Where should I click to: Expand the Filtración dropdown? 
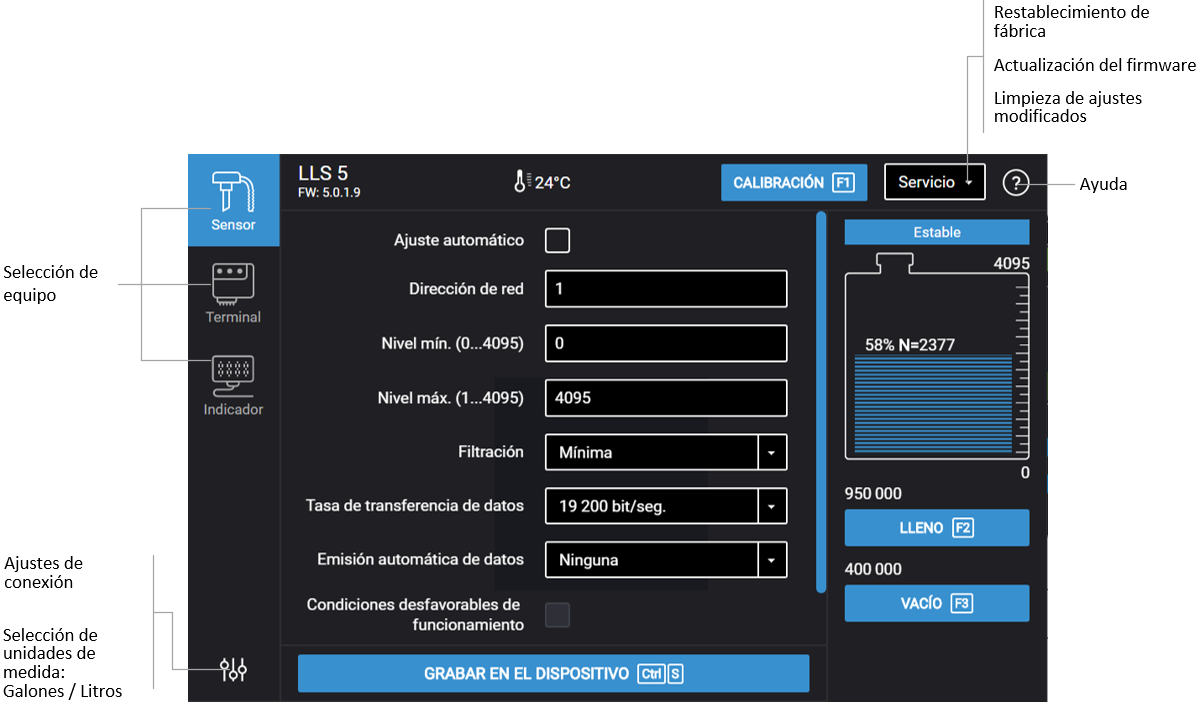(771, 452)
